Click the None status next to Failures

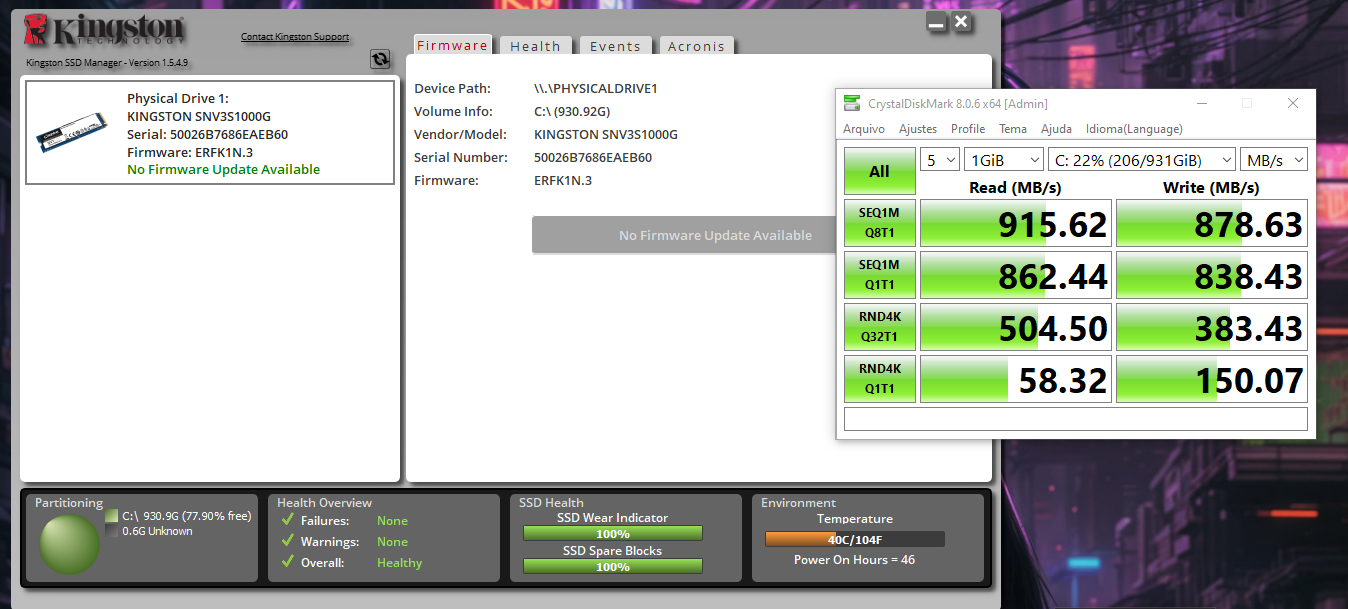tap(392, 520)
